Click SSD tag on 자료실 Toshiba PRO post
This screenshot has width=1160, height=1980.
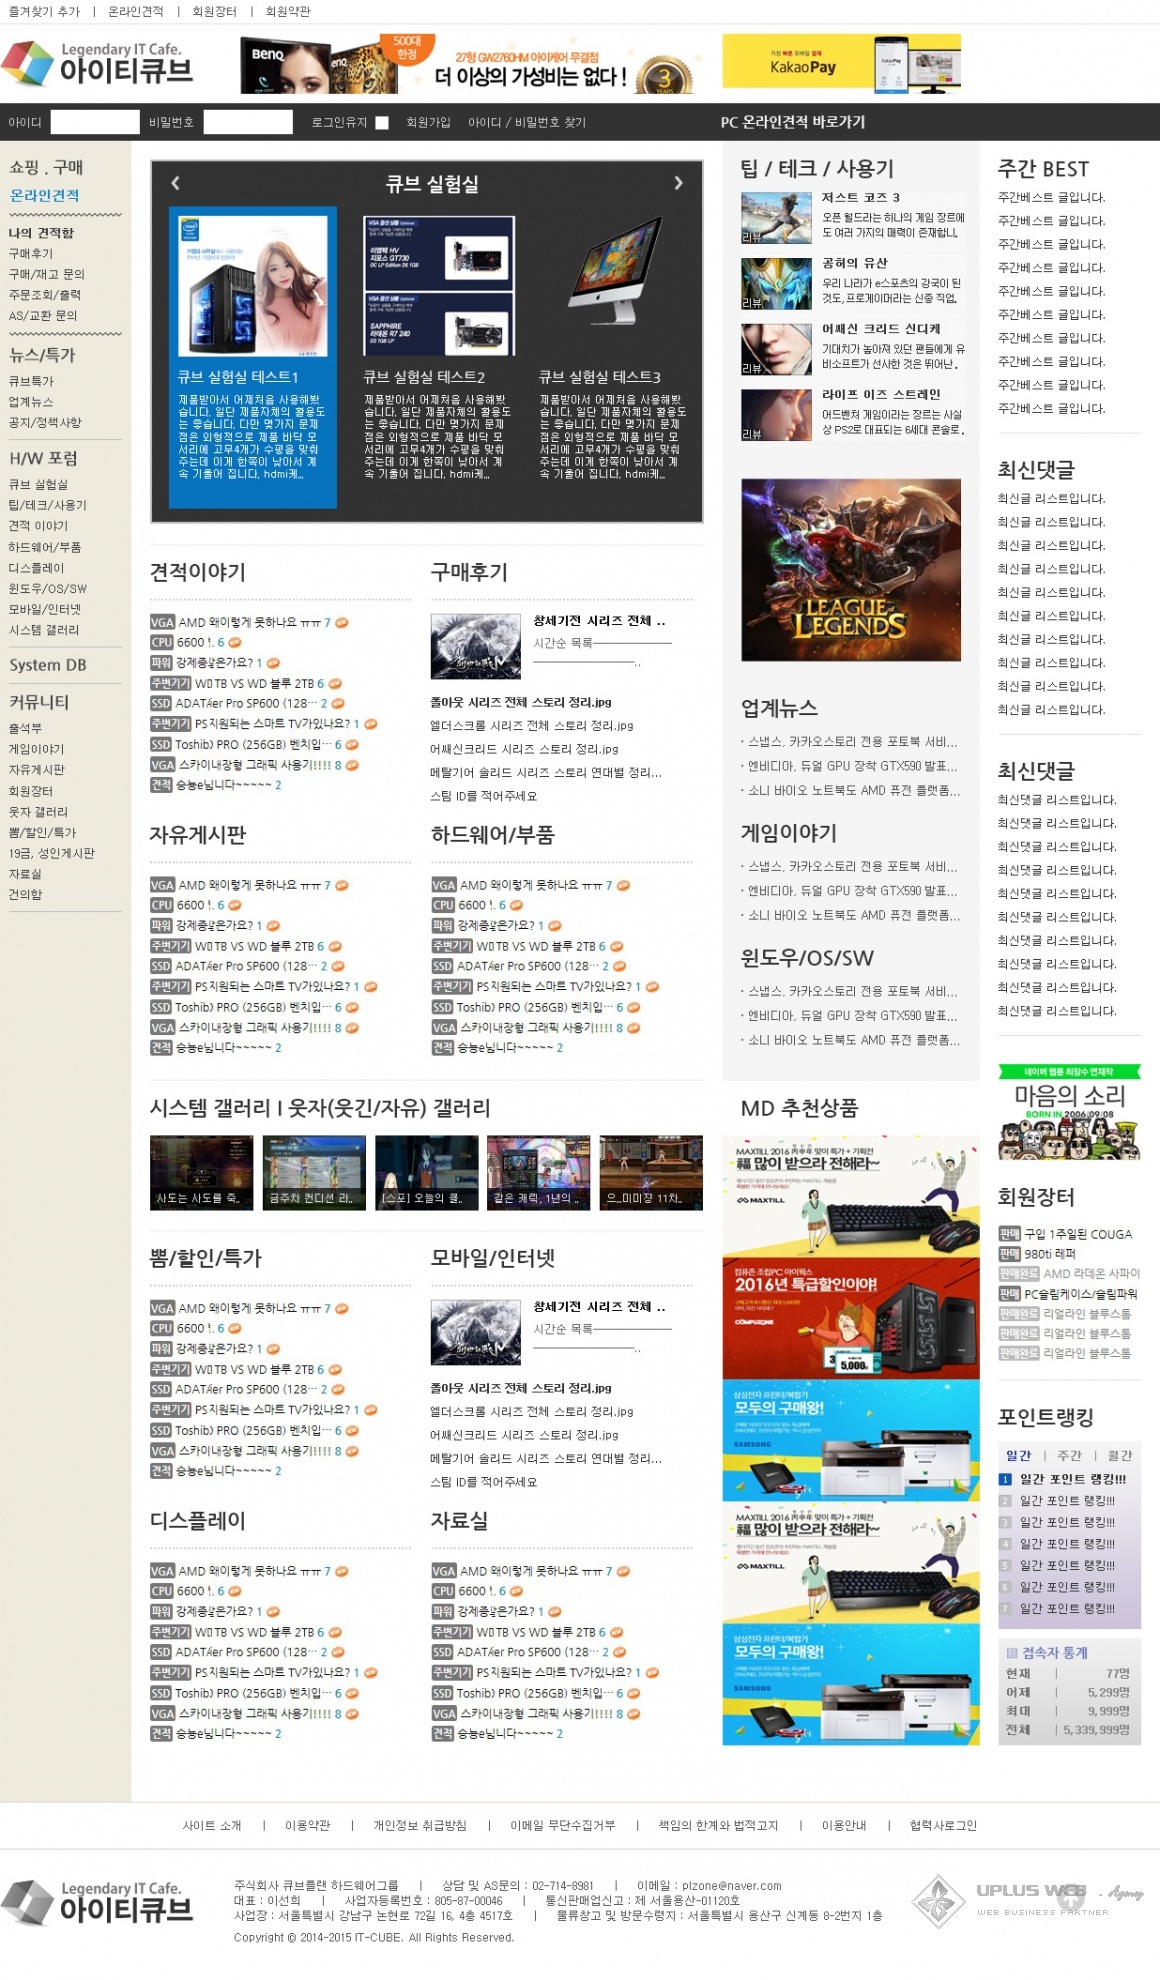(442, 1693)
